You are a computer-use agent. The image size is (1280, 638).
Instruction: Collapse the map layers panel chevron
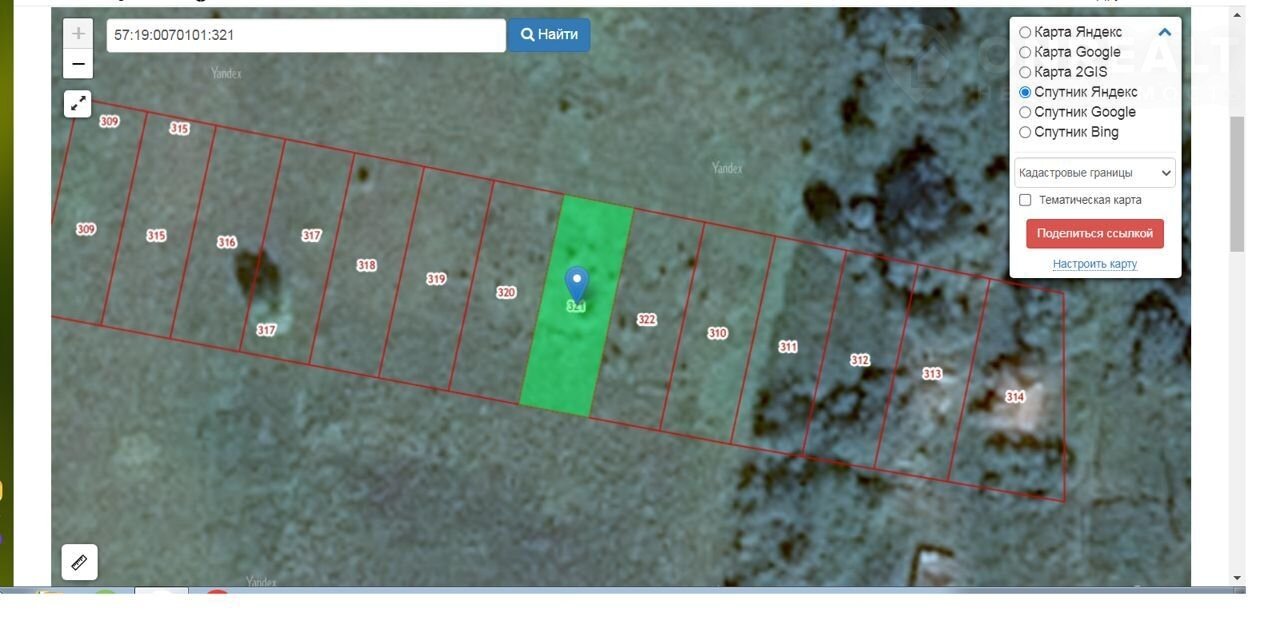pos(1164,32)
